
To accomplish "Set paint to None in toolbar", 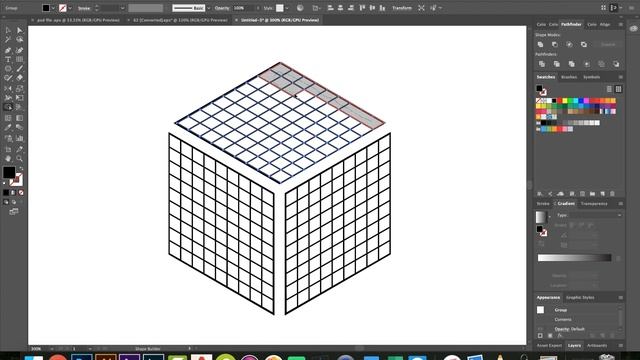I will 21,193.
